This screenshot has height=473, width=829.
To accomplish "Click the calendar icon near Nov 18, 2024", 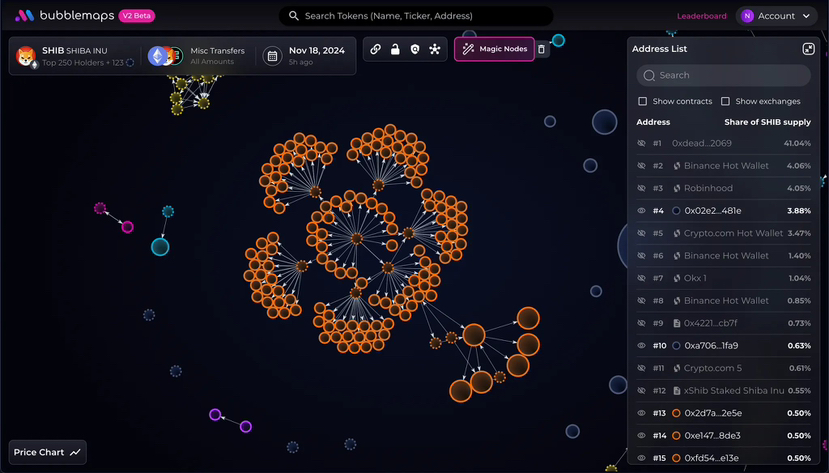I will (x=272, y=56).
